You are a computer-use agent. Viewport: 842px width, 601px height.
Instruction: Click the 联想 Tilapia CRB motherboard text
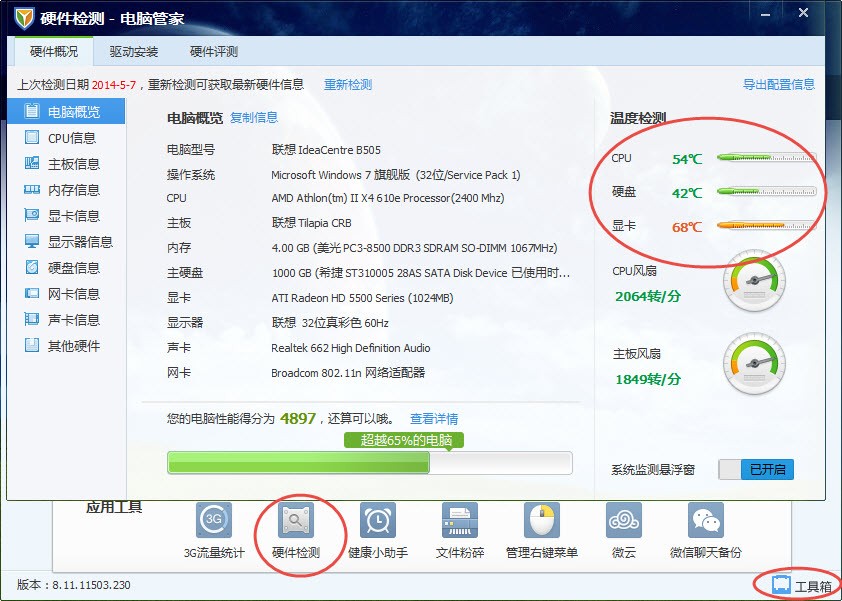[x=311, y=222]
